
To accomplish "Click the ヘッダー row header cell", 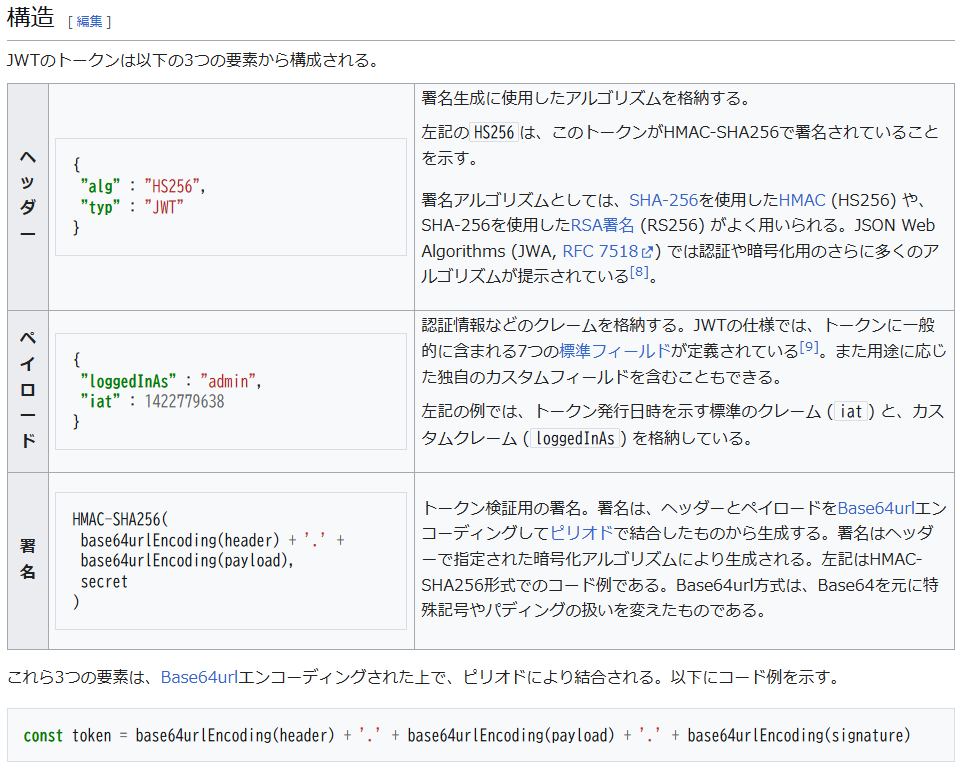I will (x=28, y=197).
